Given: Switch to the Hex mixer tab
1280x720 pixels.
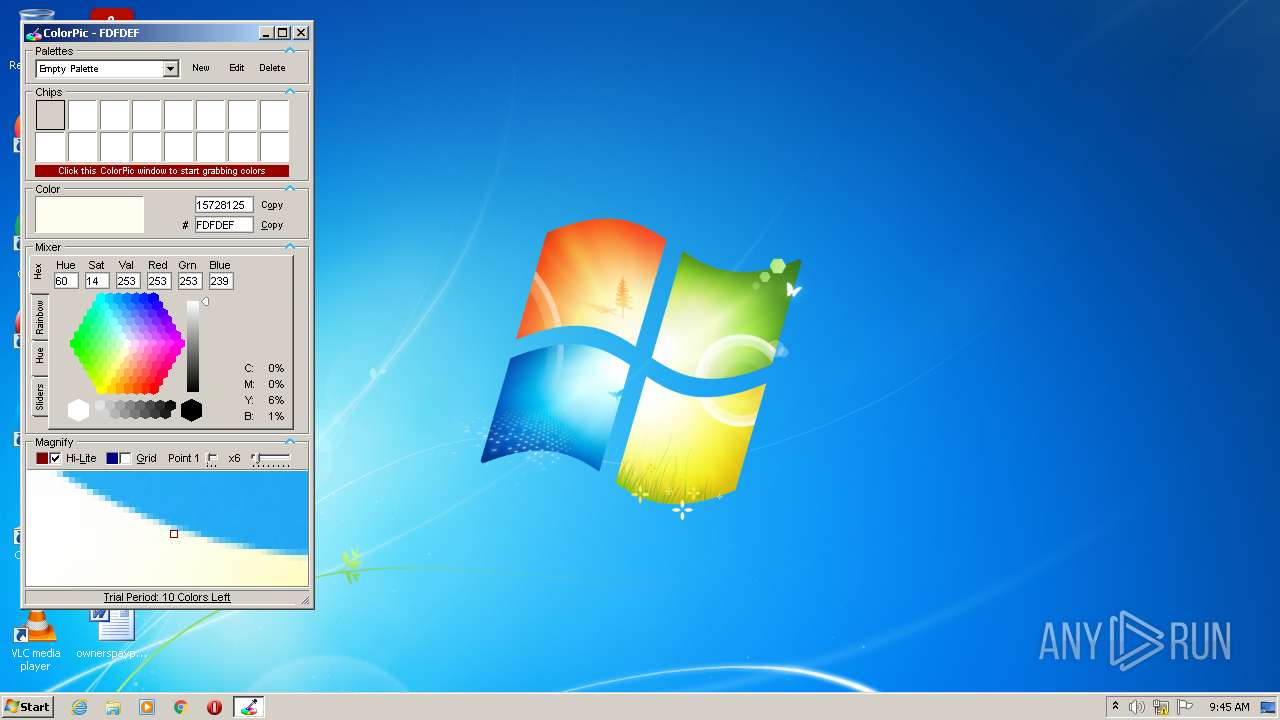Looking at the screenshot, I should 39,272.
